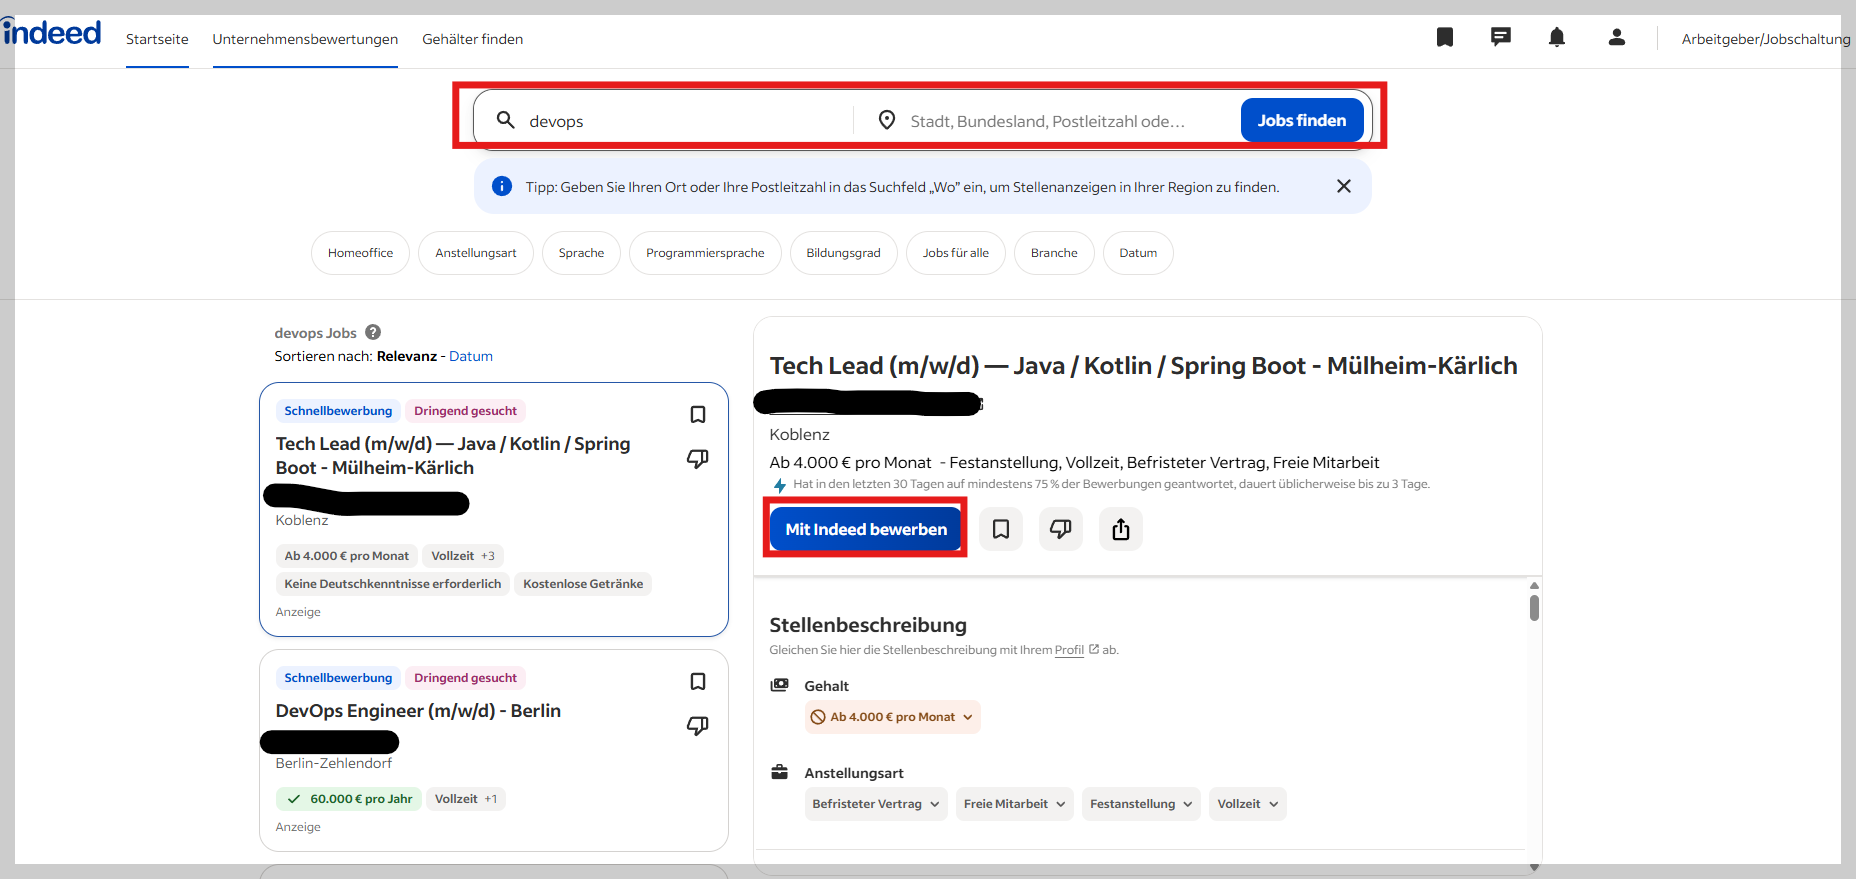Viewport: 1856px width, 879px height.
Task: Expand the Freie Mitarbeit chip
Action: coord(1015,804)
